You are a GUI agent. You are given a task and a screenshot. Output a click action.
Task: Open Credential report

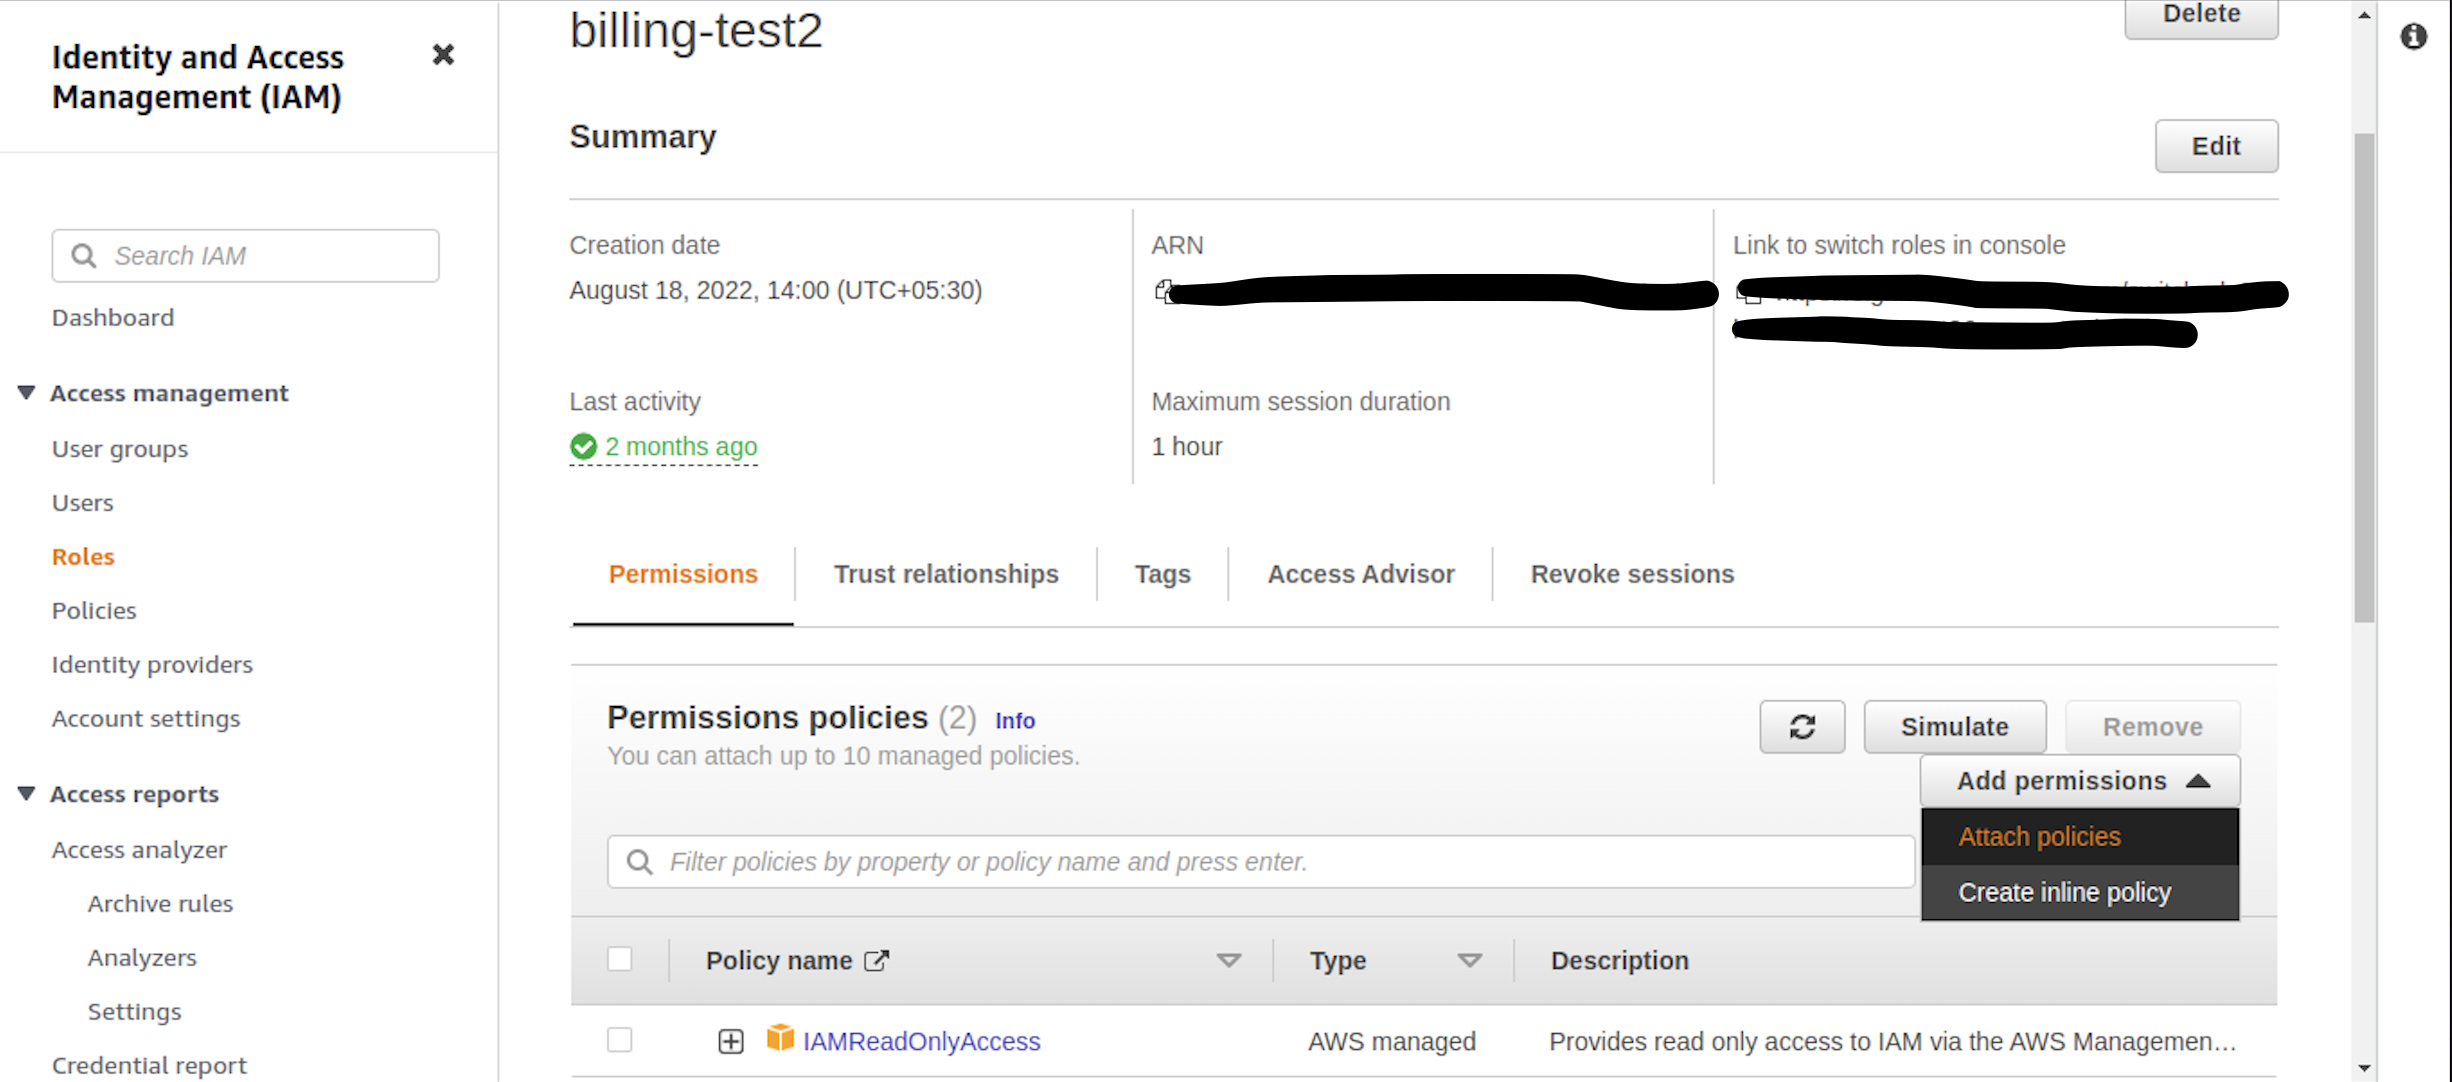click(x=149, y=1066)
